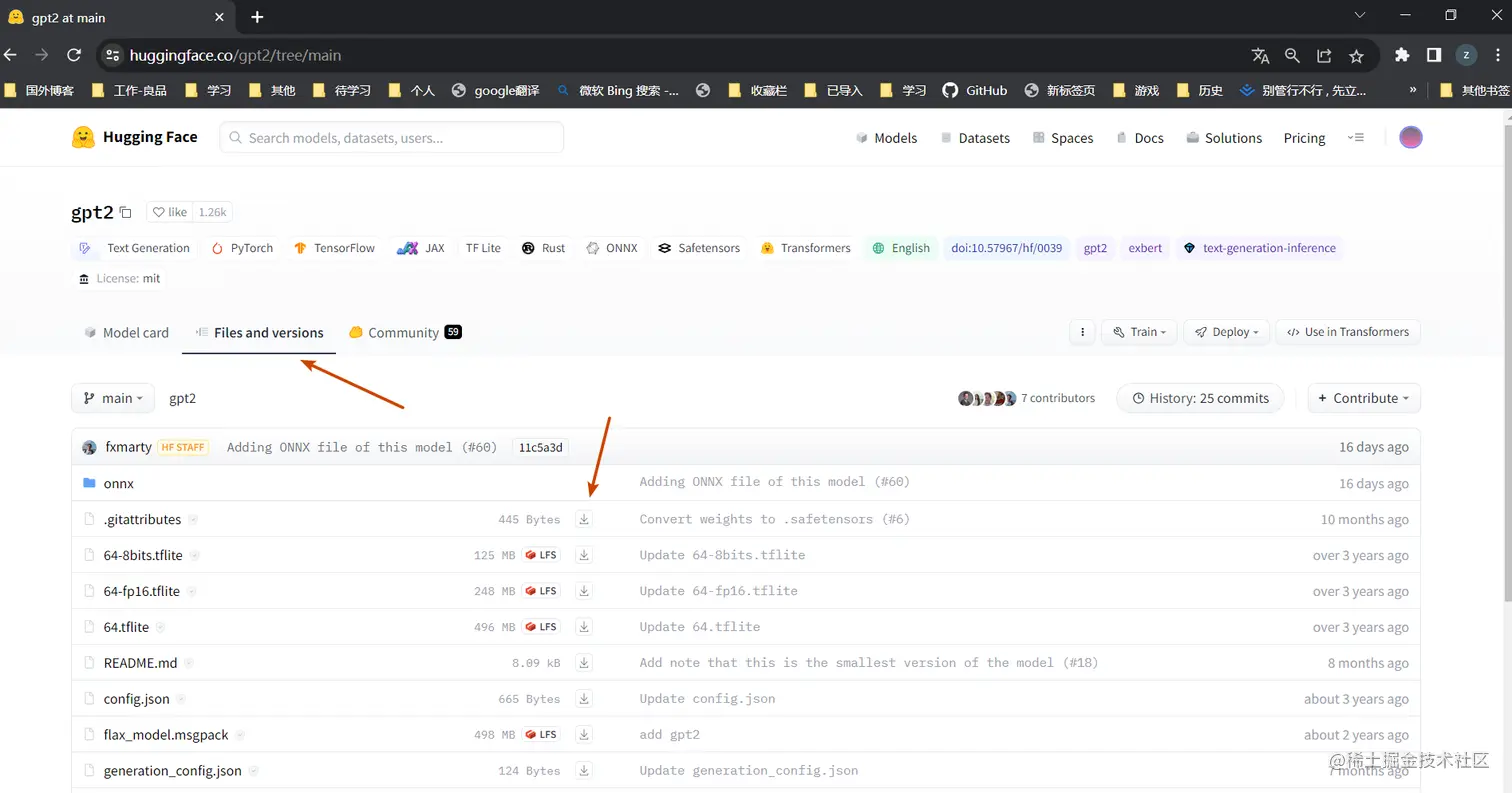View History: 25 commits
The image size is (1512, 793).
(1200, 398)
